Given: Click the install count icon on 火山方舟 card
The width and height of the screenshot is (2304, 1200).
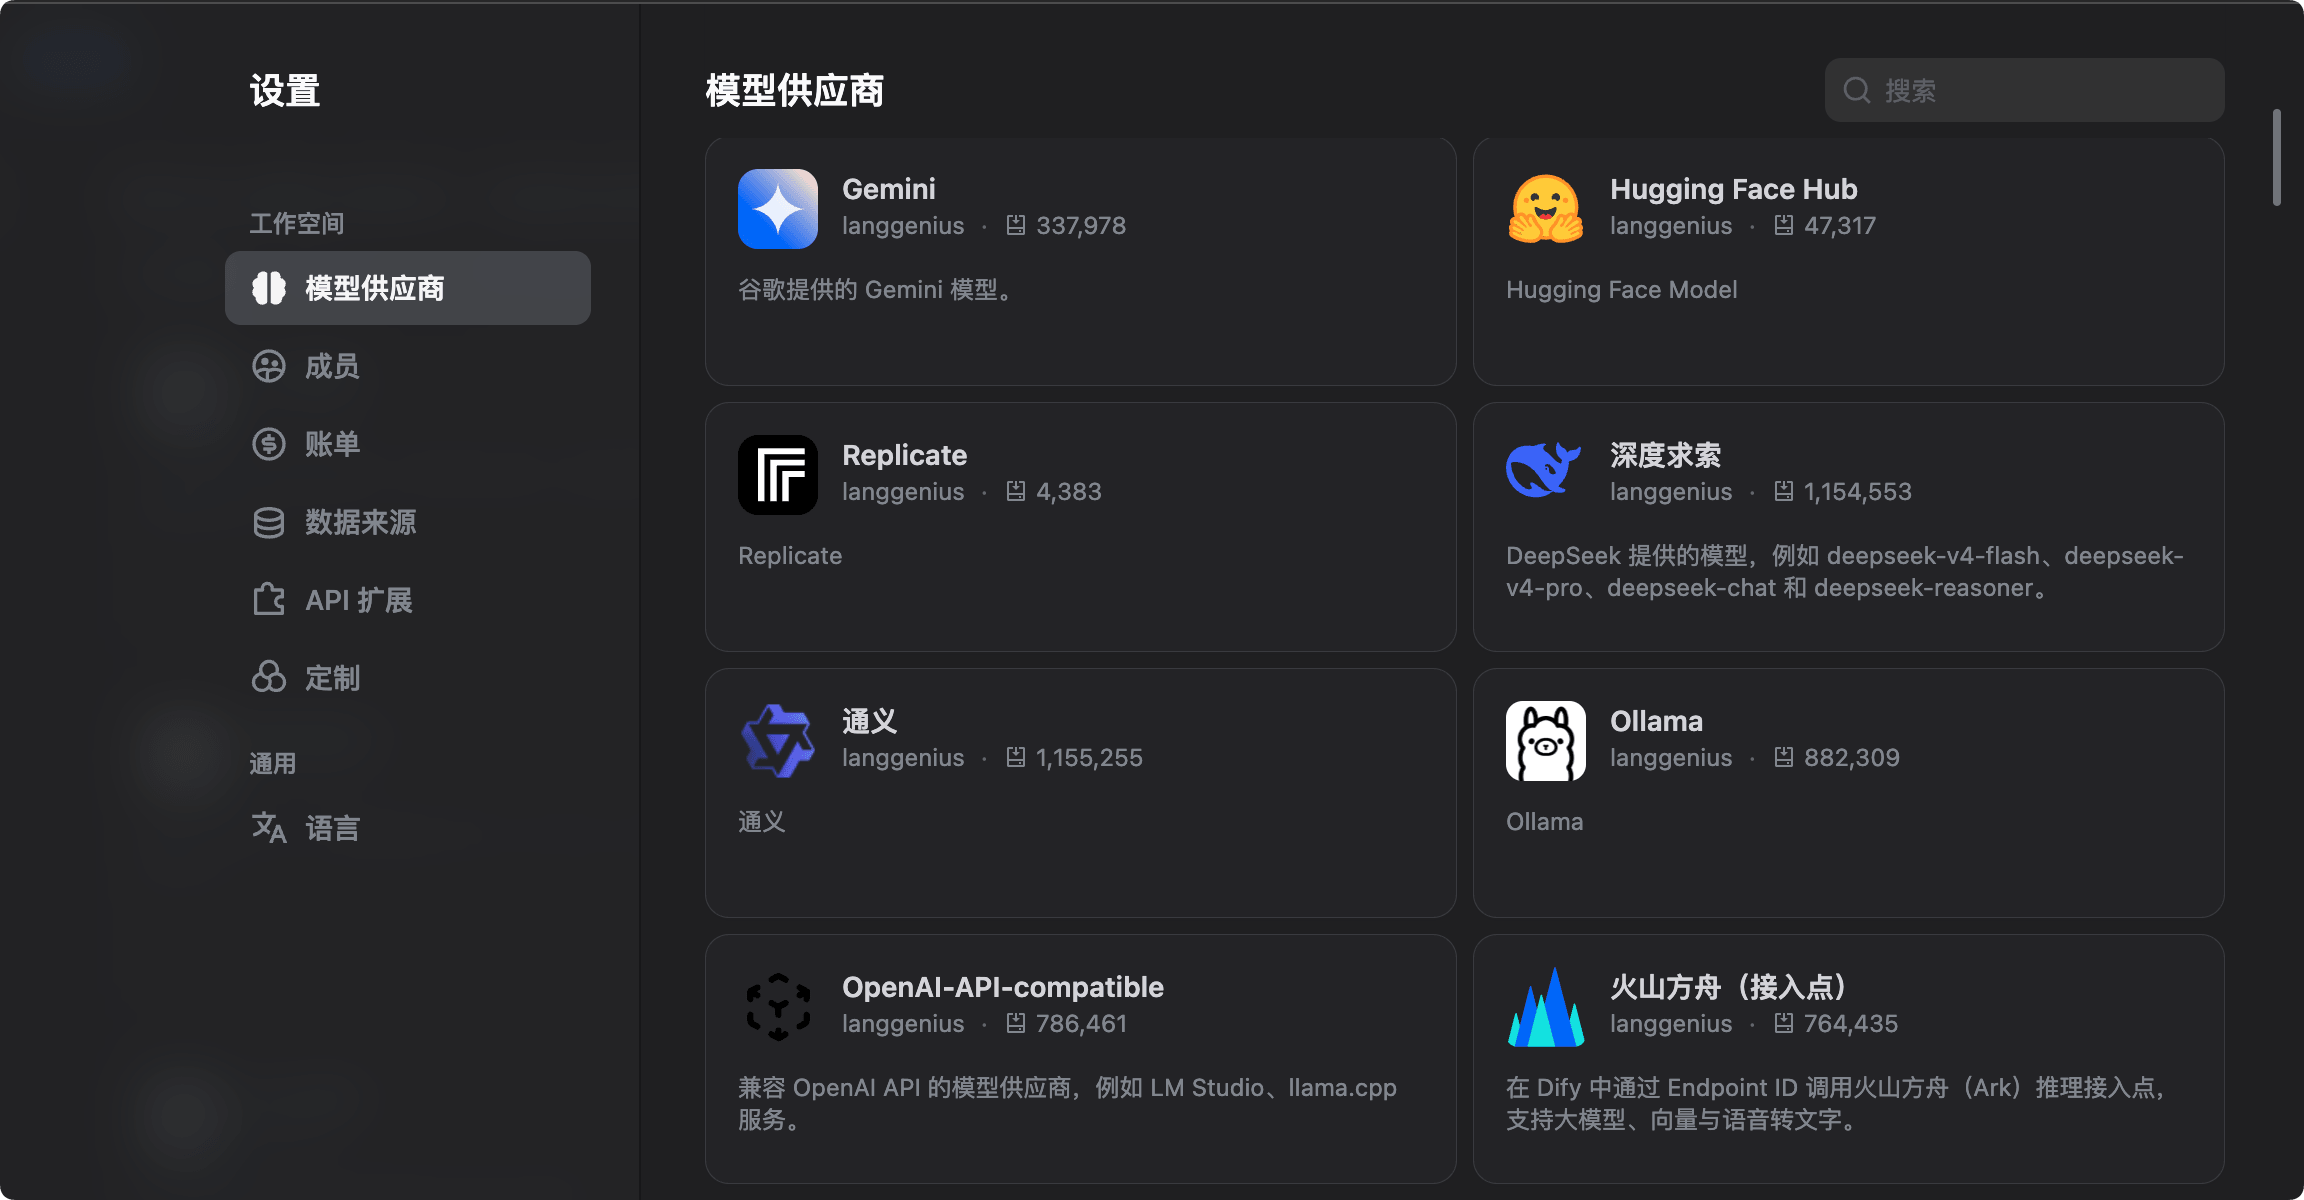Looking at the screenshot, I should point(1784,1023).
